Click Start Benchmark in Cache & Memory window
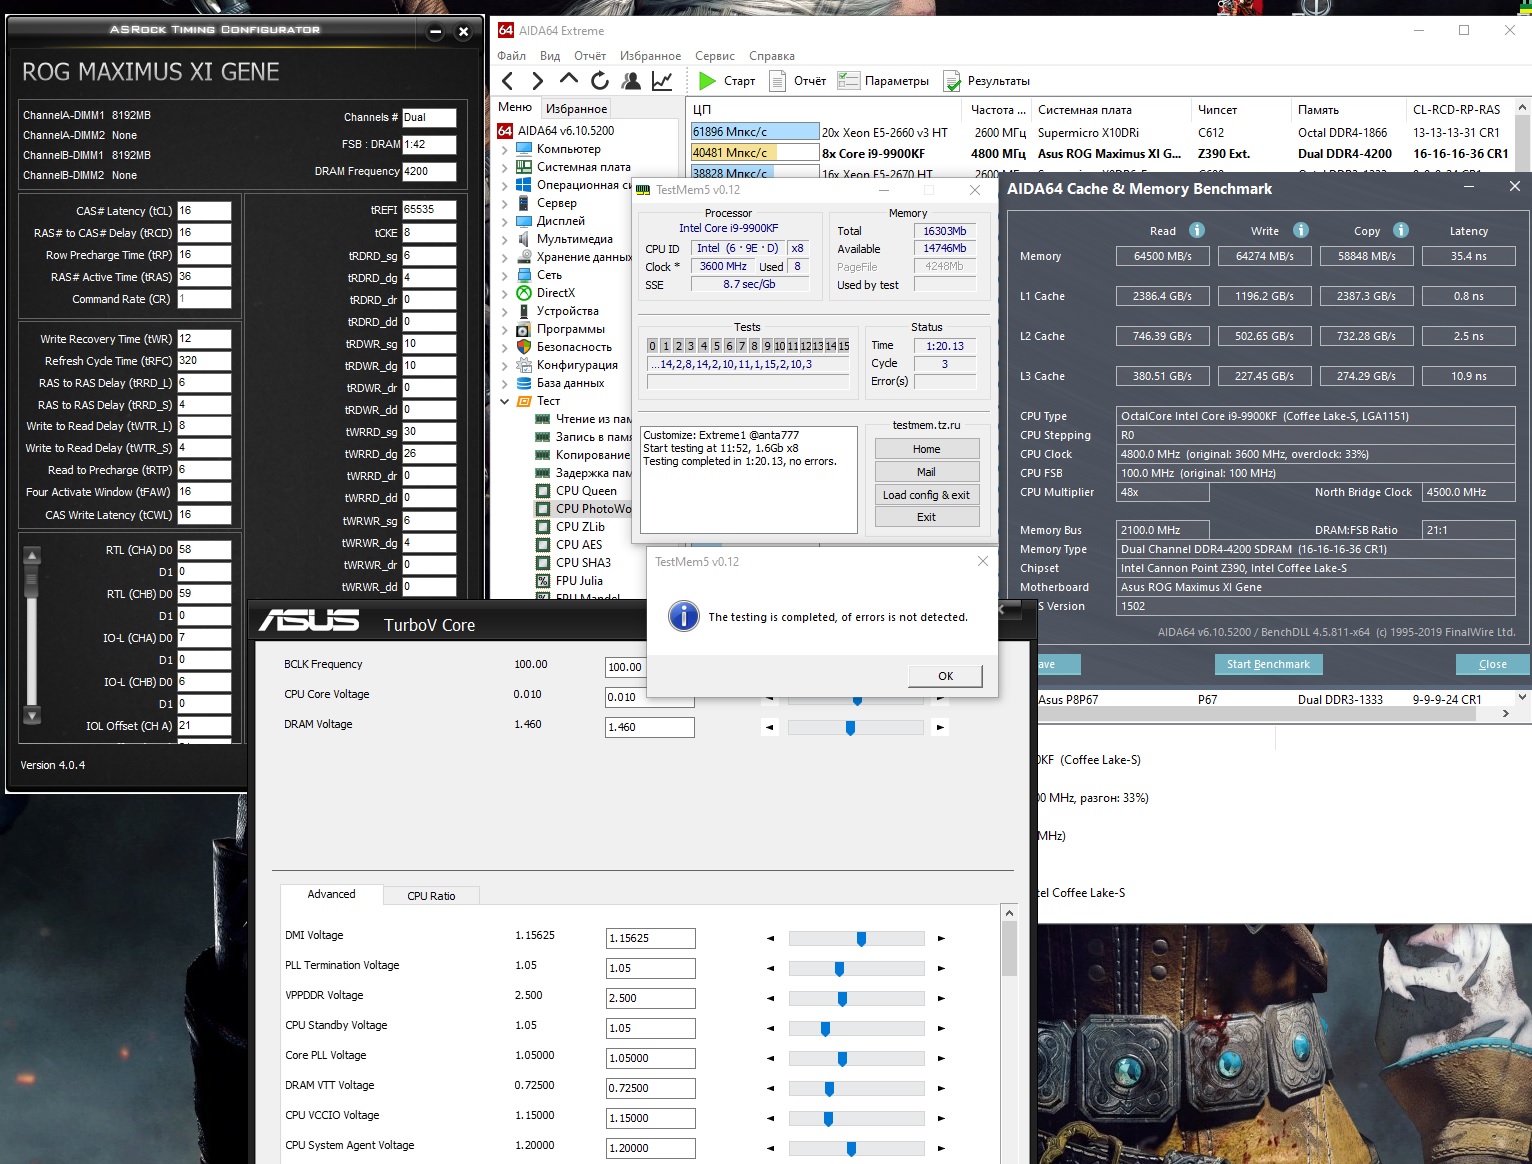Viewport: 1532px width, 1164px height. [x=1268, y=664]
